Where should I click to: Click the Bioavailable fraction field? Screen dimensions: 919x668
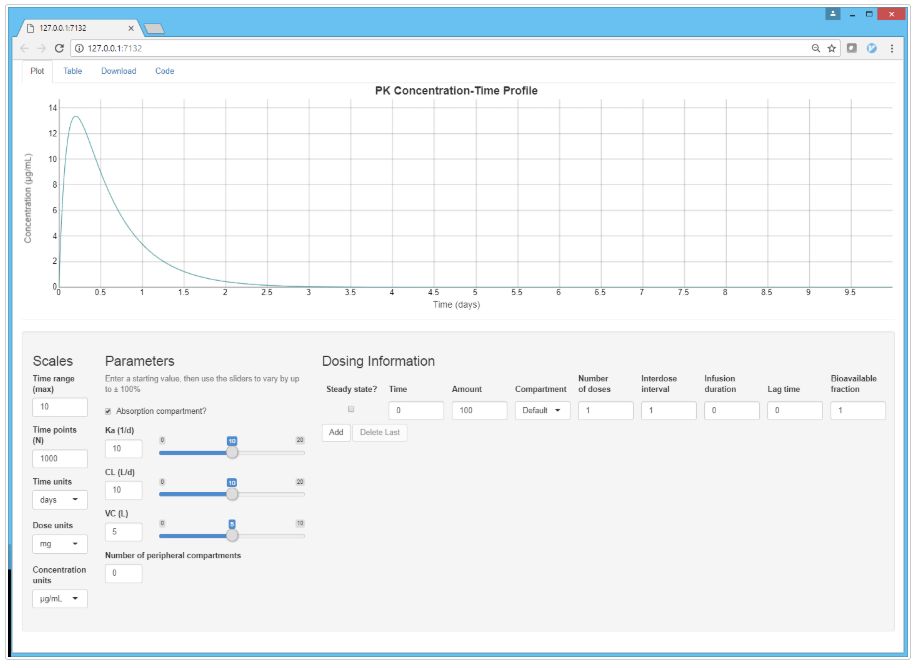click(858, 410)
